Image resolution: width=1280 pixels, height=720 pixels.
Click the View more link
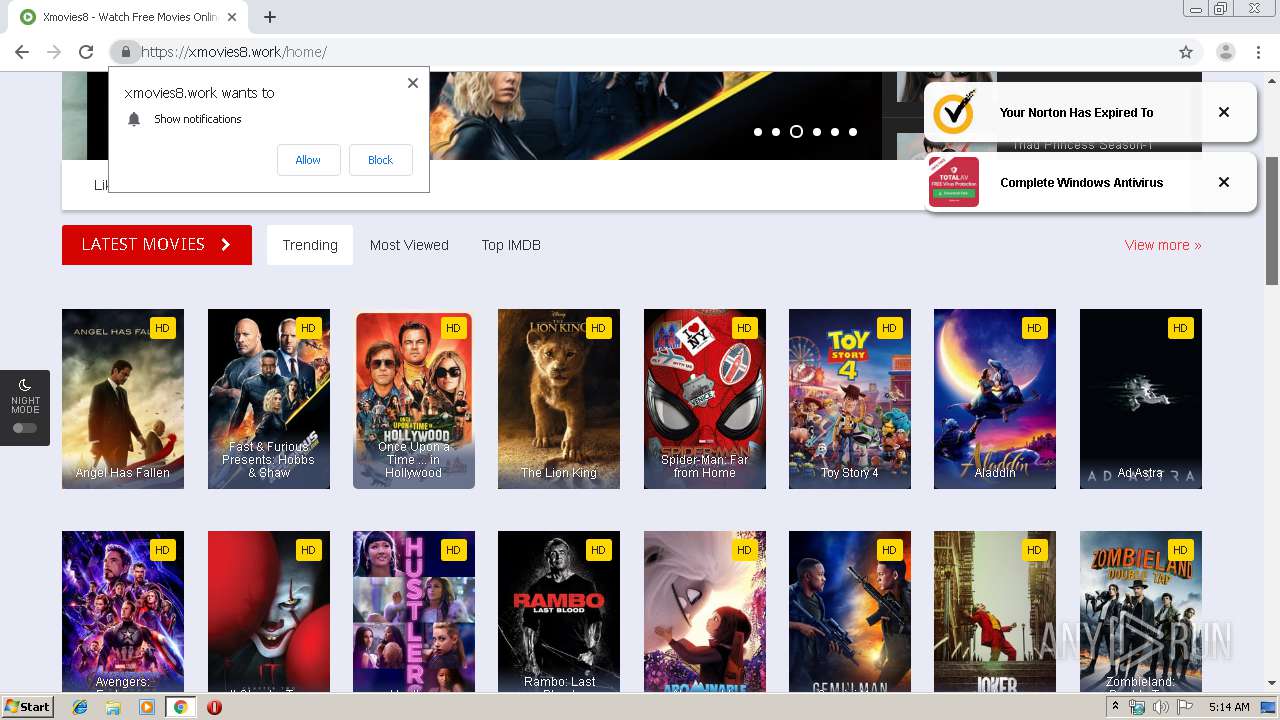click(x=1163, y=245)
